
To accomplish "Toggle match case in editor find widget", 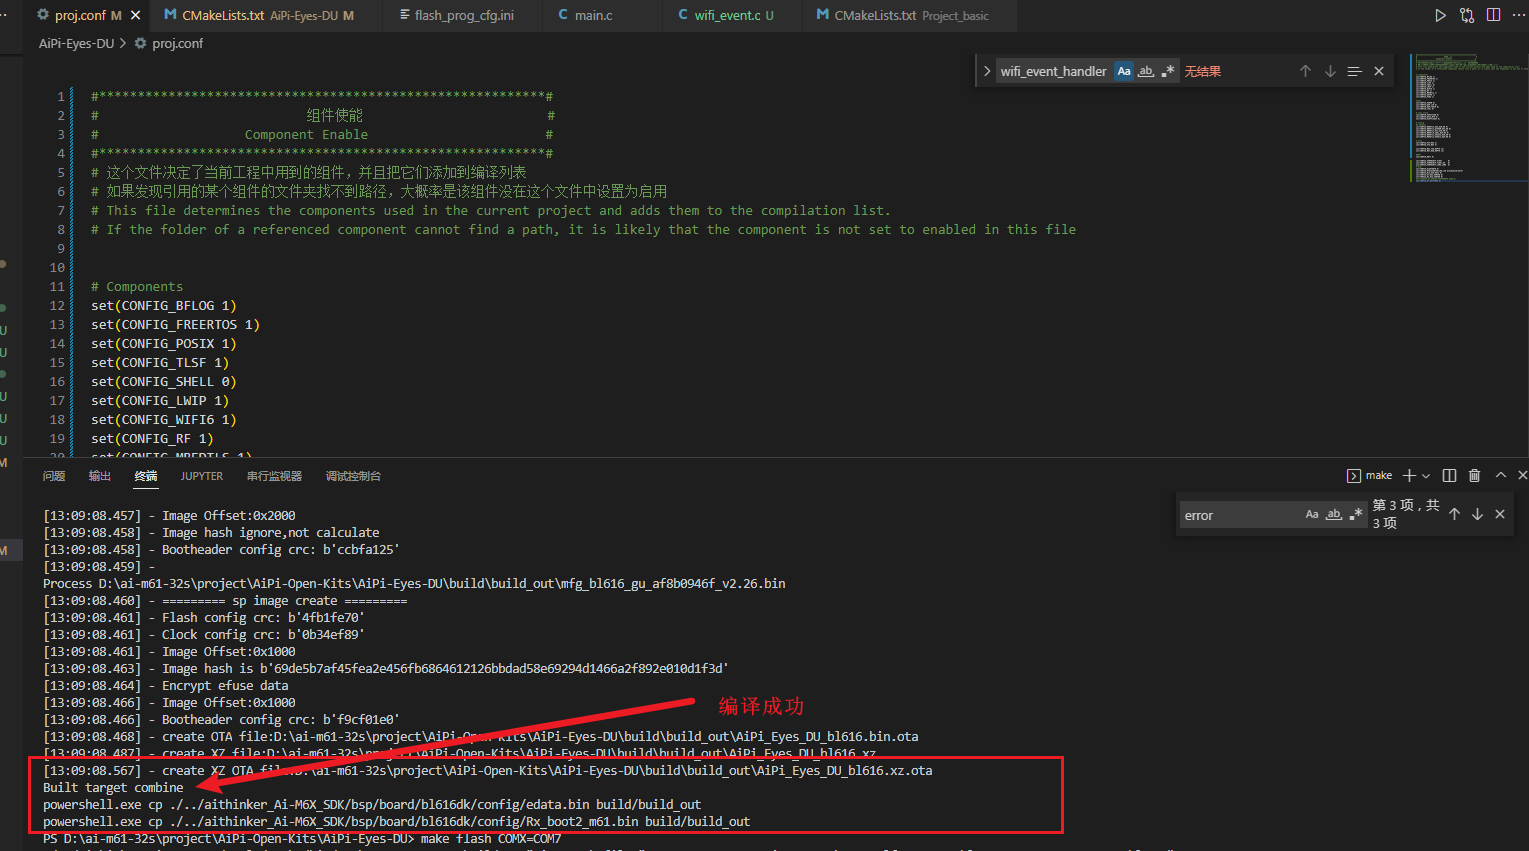I will click(1124, 71).
